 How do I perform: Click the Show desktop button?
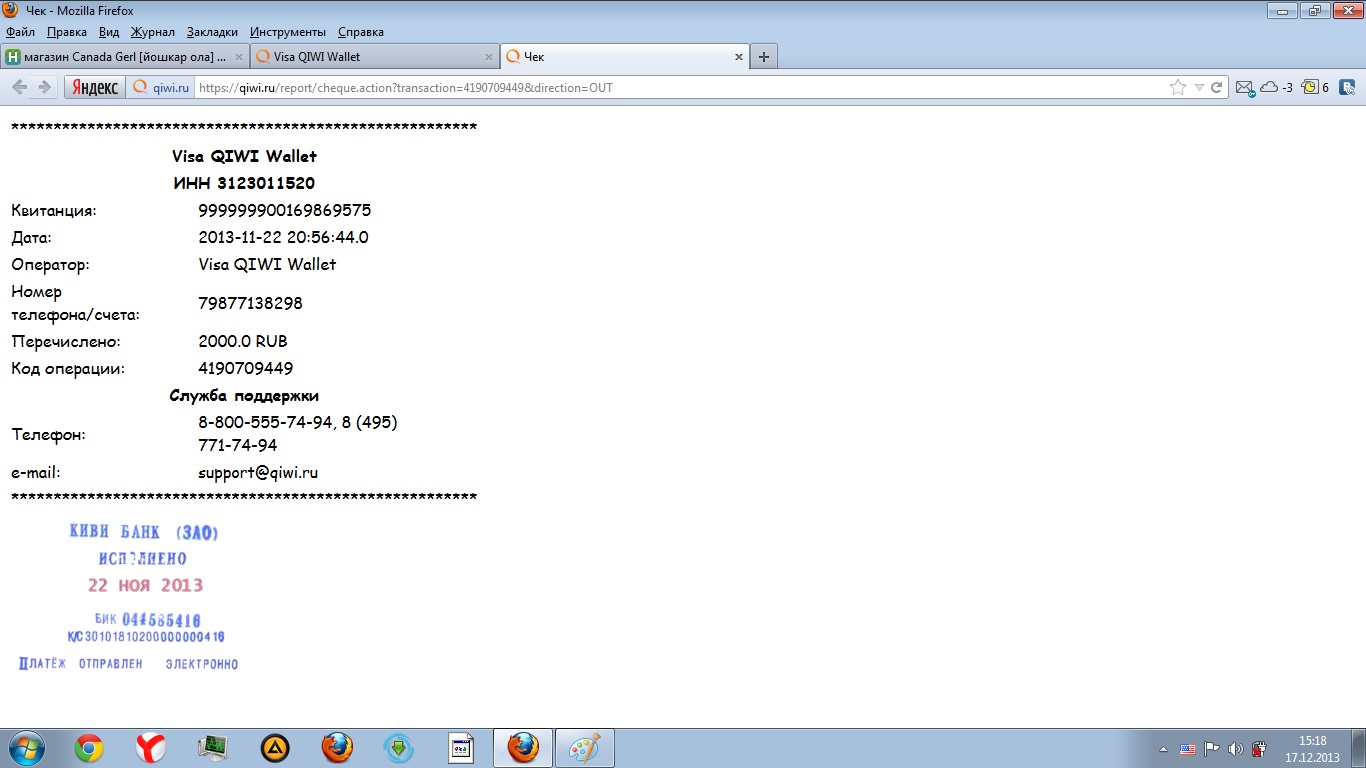(x=1358, y=748)
